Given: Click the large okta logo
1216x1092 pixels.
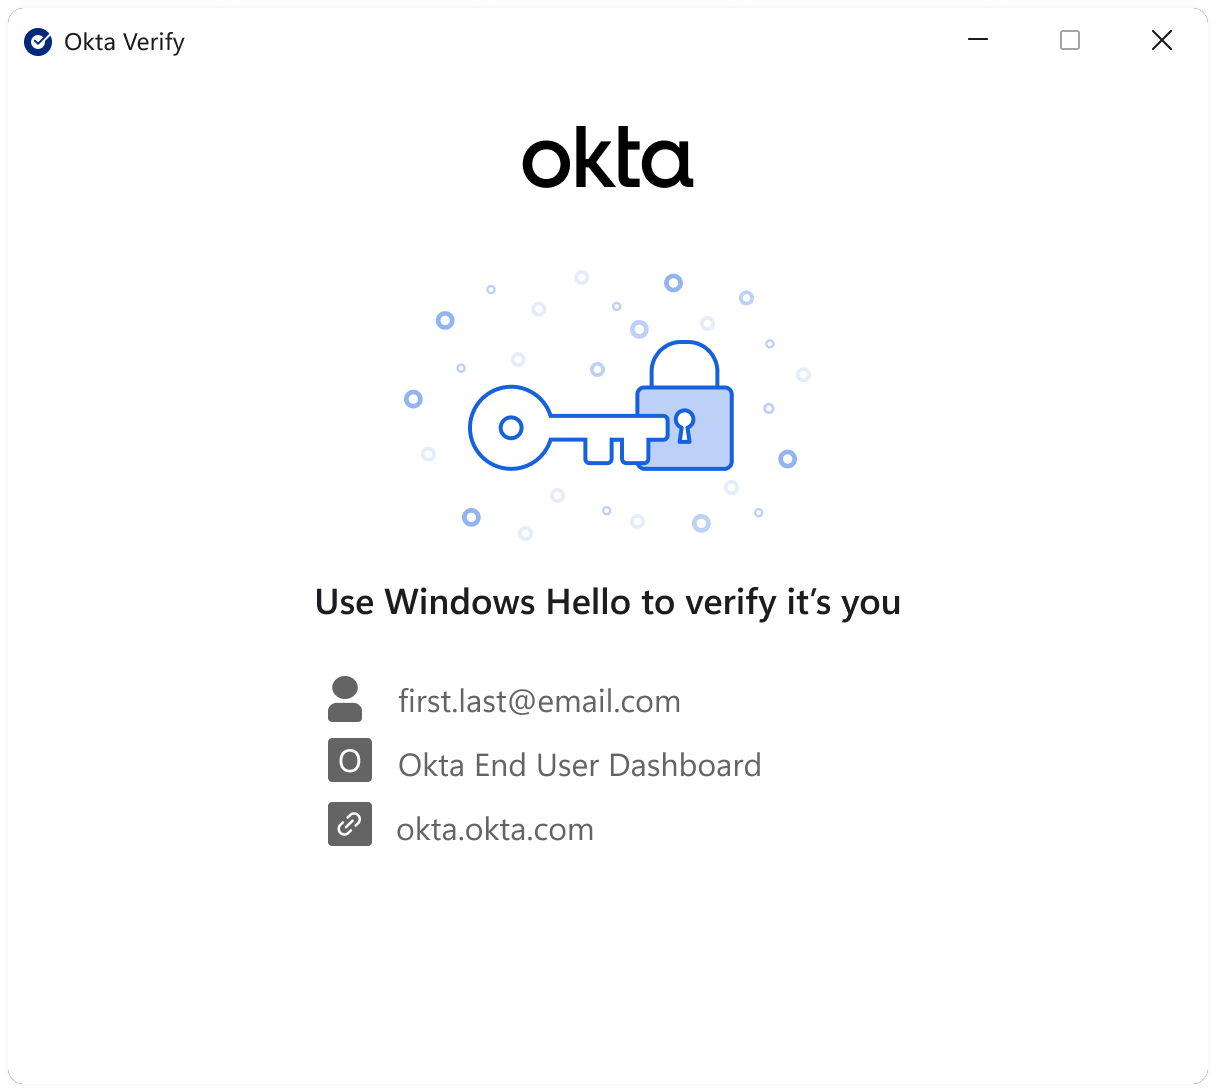Looking at the screenshot, I should coord(607,158).
